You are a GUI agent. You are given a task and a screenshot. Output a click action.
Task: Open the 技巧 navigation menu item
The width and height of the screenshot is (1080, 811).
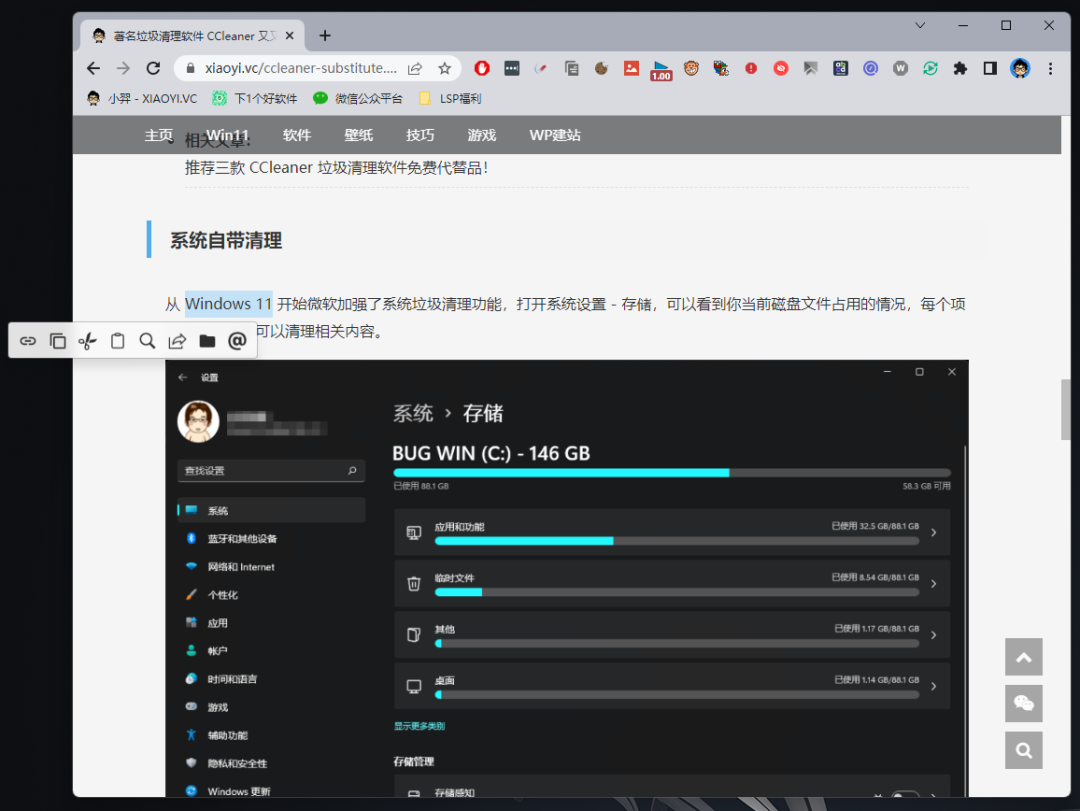[420, 135]
